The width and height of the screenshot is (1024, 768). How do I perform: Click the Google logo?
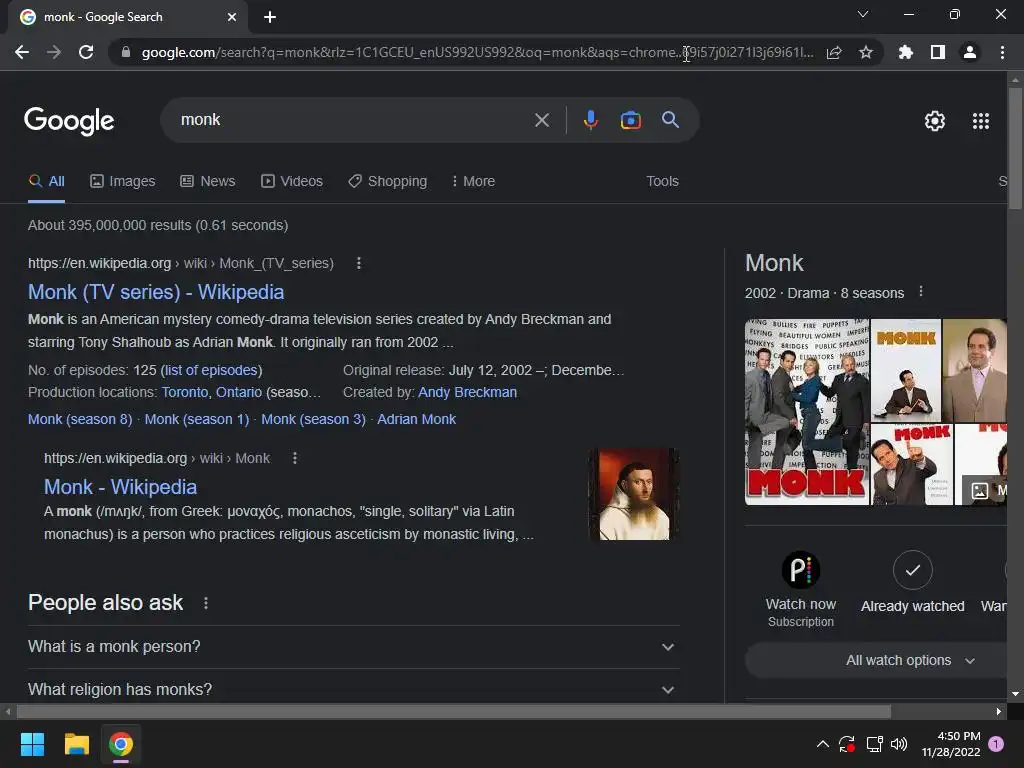point(69,121)
